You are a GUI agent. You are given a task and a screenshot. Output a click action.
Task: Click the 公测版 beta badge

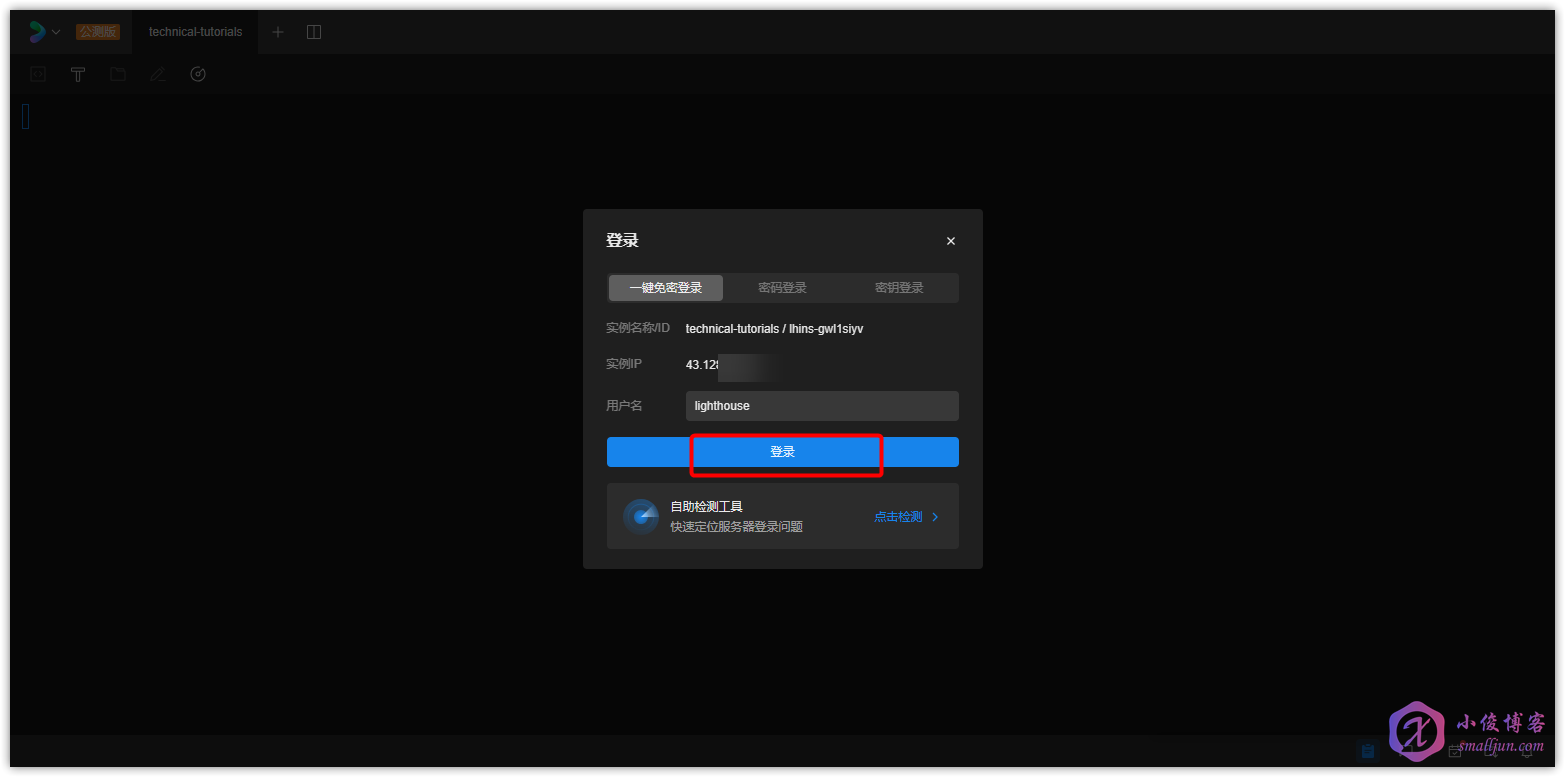(x=98, y=32)
